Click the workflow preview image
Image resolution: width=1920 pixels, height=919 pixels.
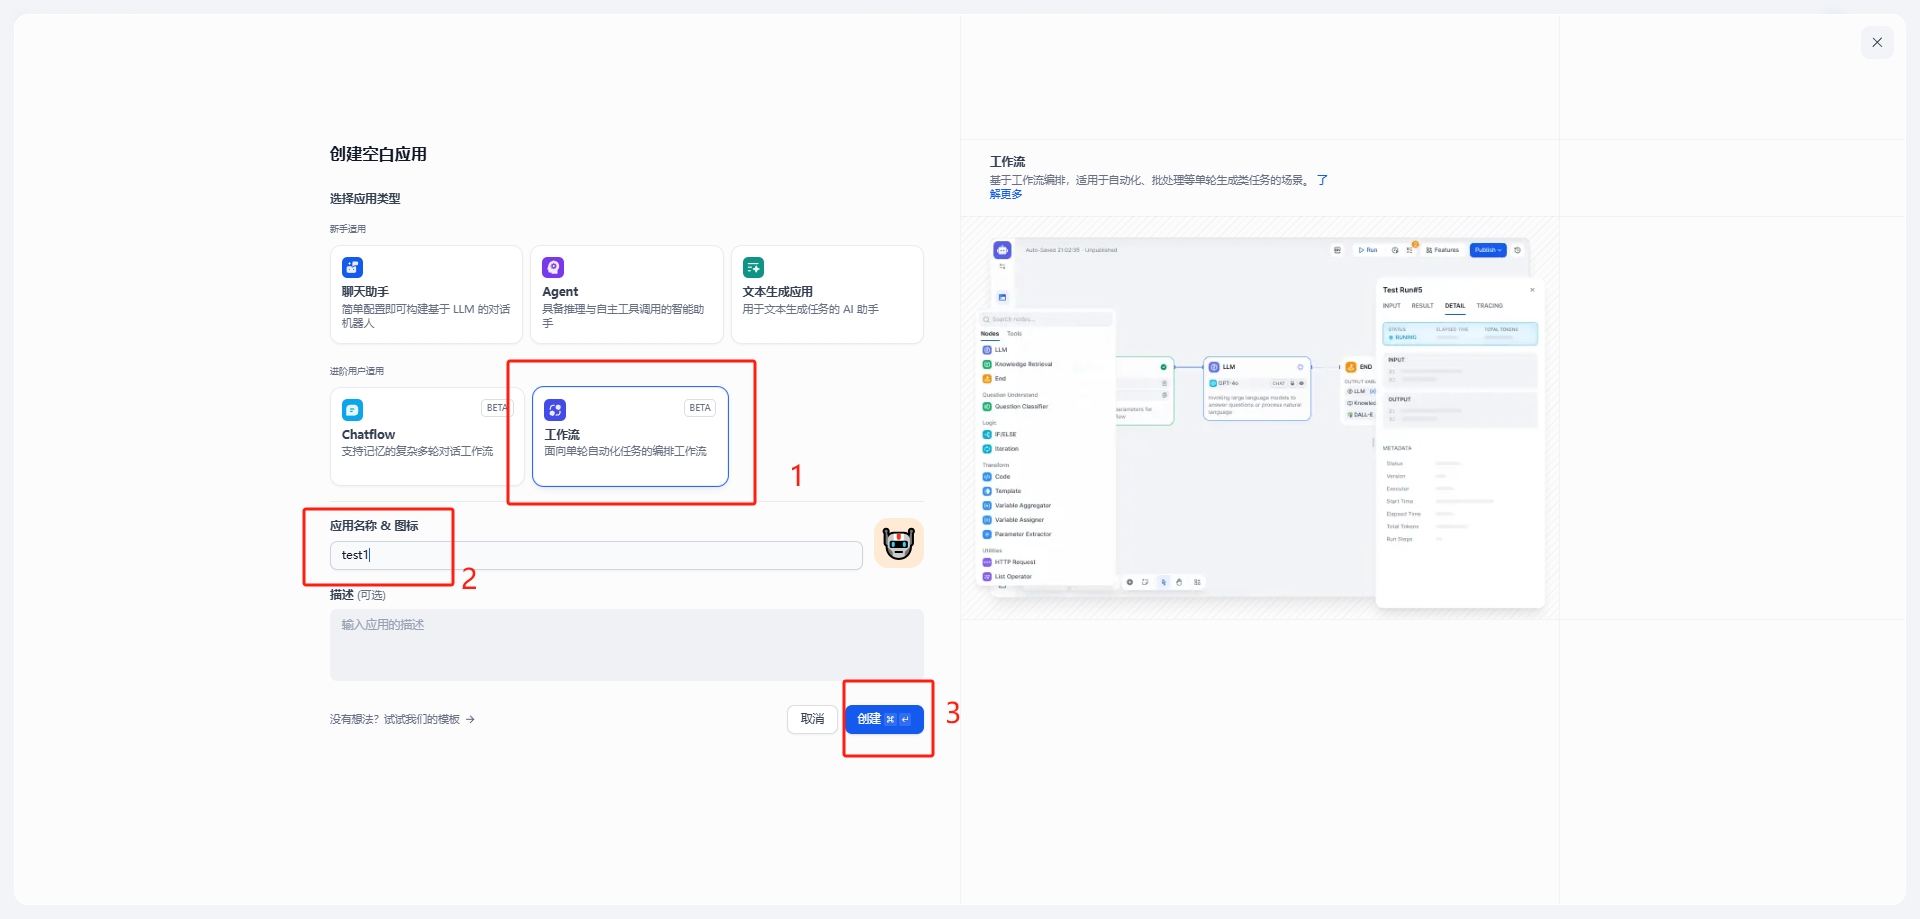click(x=1260, y=418)
